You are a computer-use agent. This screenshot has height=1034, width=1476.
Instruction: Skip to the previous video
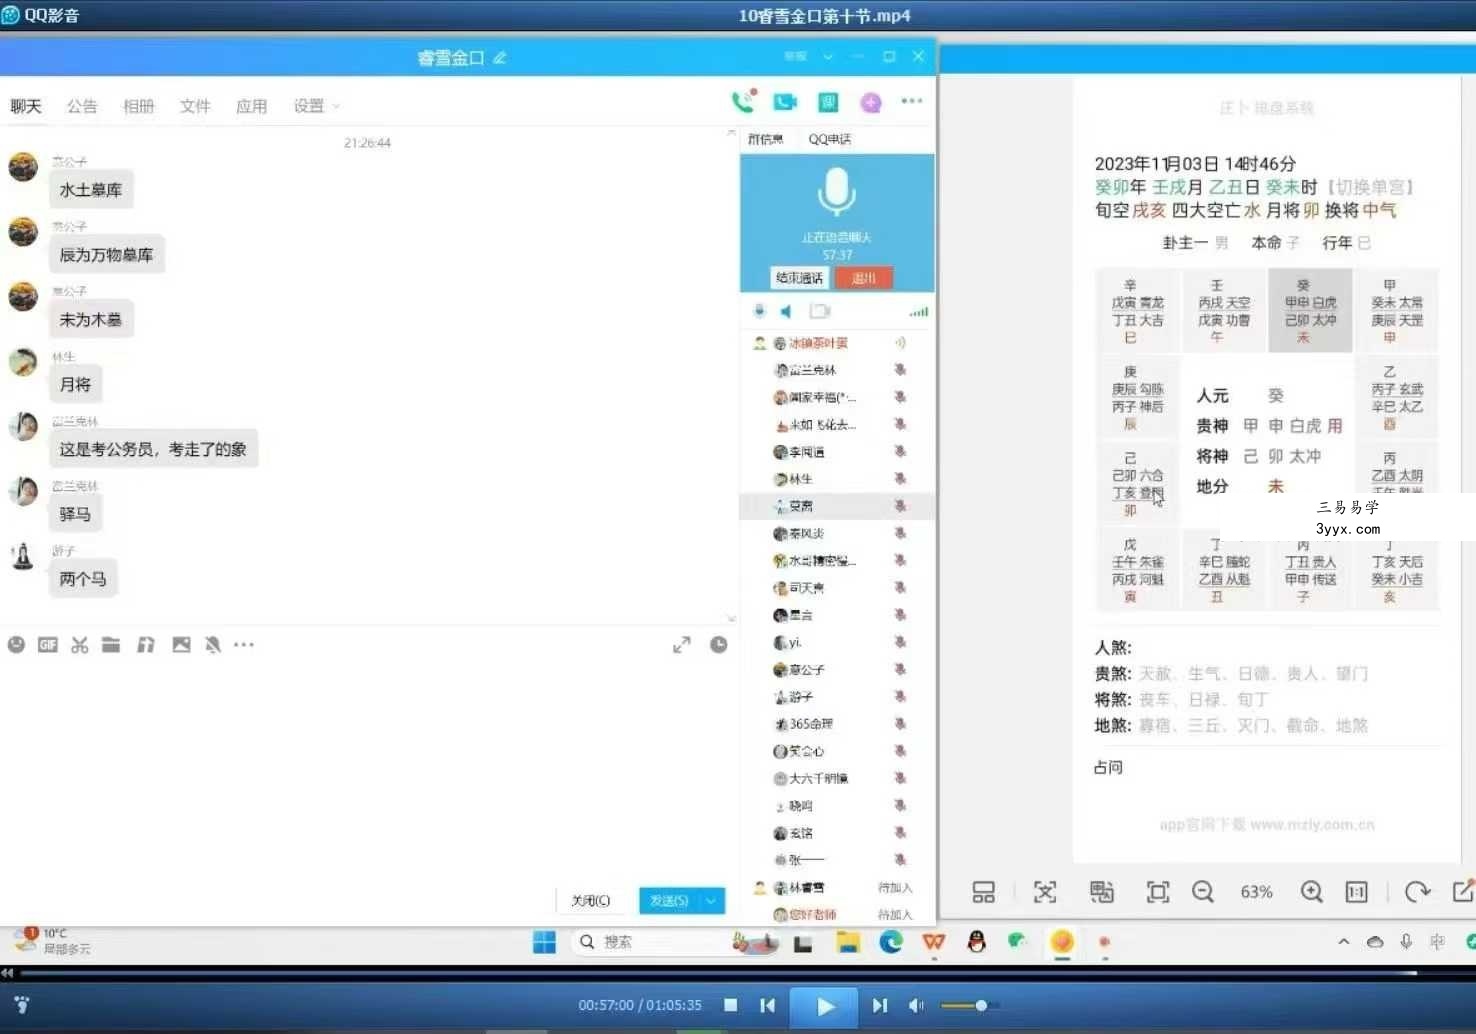point(767,1005)
